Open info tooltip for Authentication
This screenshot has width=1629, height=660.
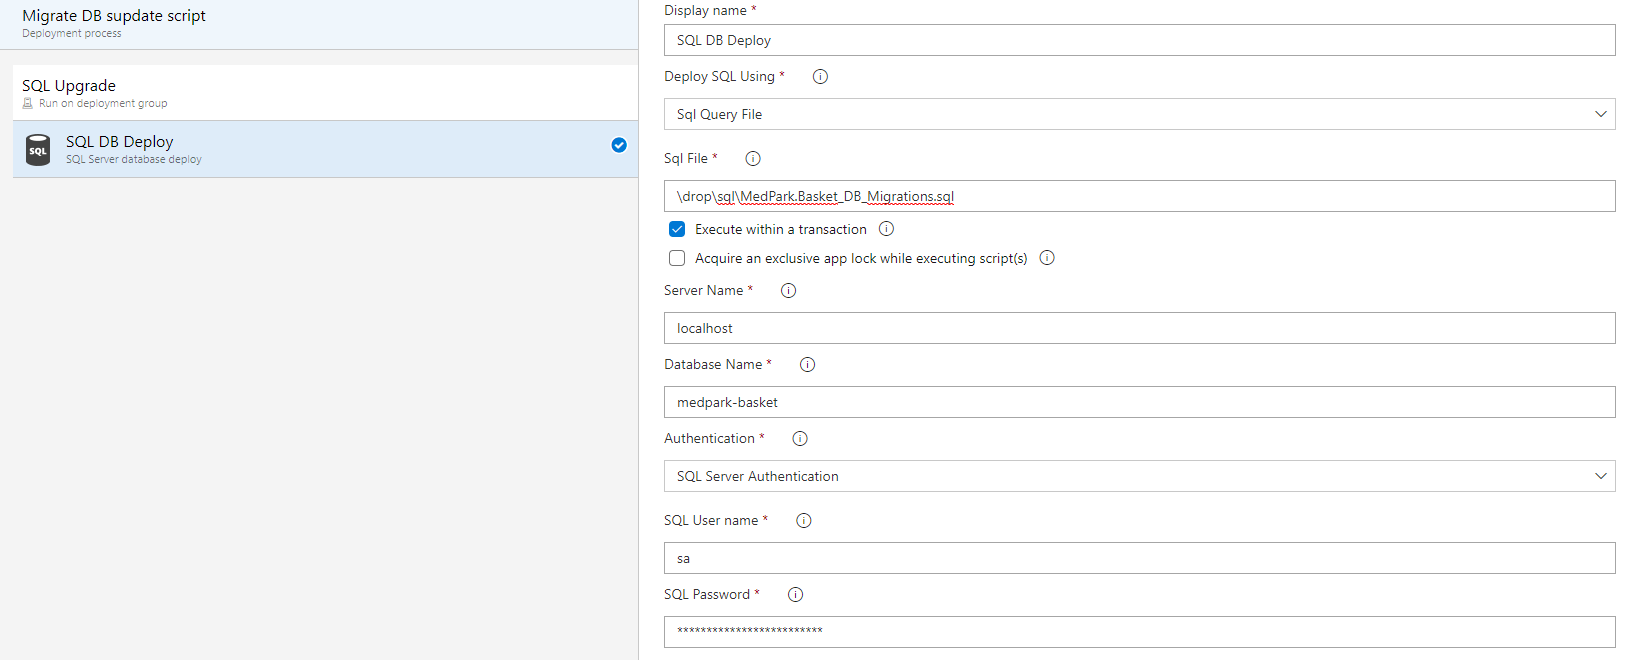point(799,439)
